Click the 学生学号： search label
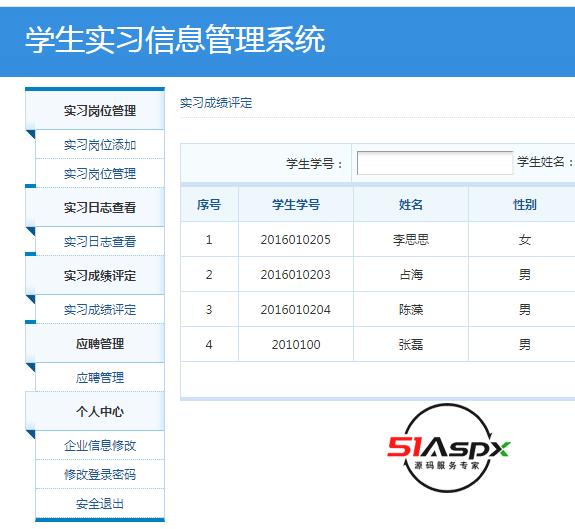The width and height of the screenshot is (575, 529). (314, 164)
